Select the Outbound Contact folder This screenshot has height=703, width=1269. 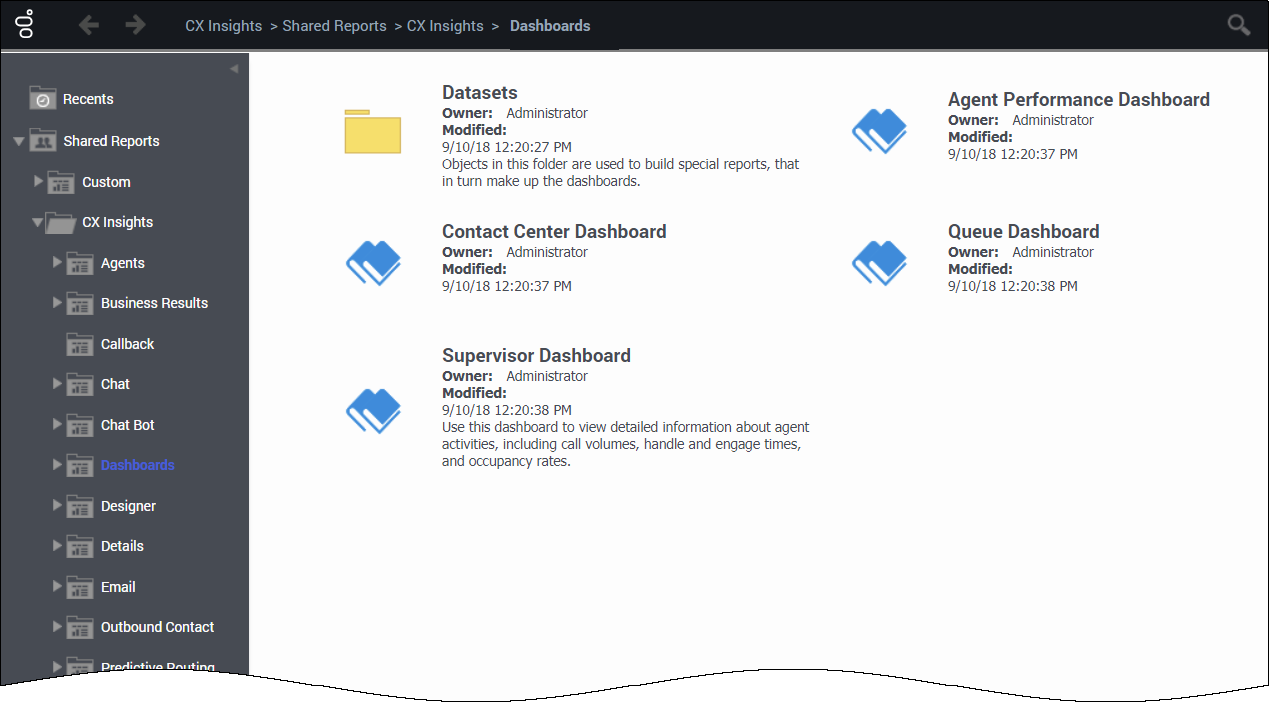pyautogui.click(x=157, y=627)
